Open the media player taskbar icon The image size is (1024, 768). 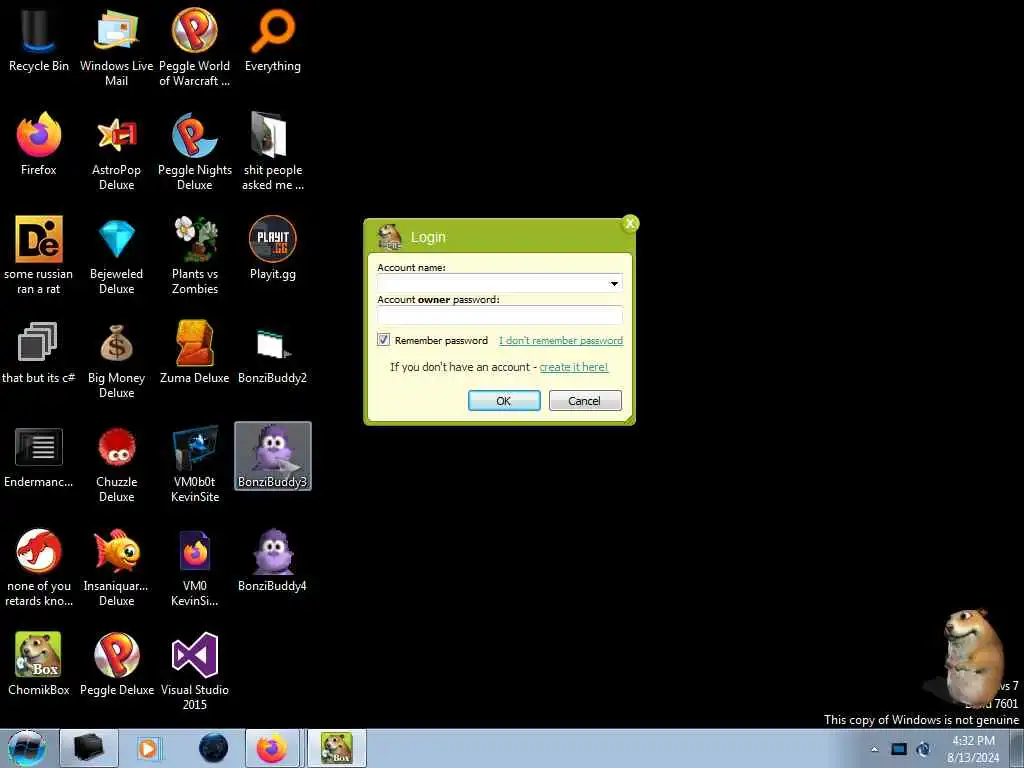click(x=148, y=748)
